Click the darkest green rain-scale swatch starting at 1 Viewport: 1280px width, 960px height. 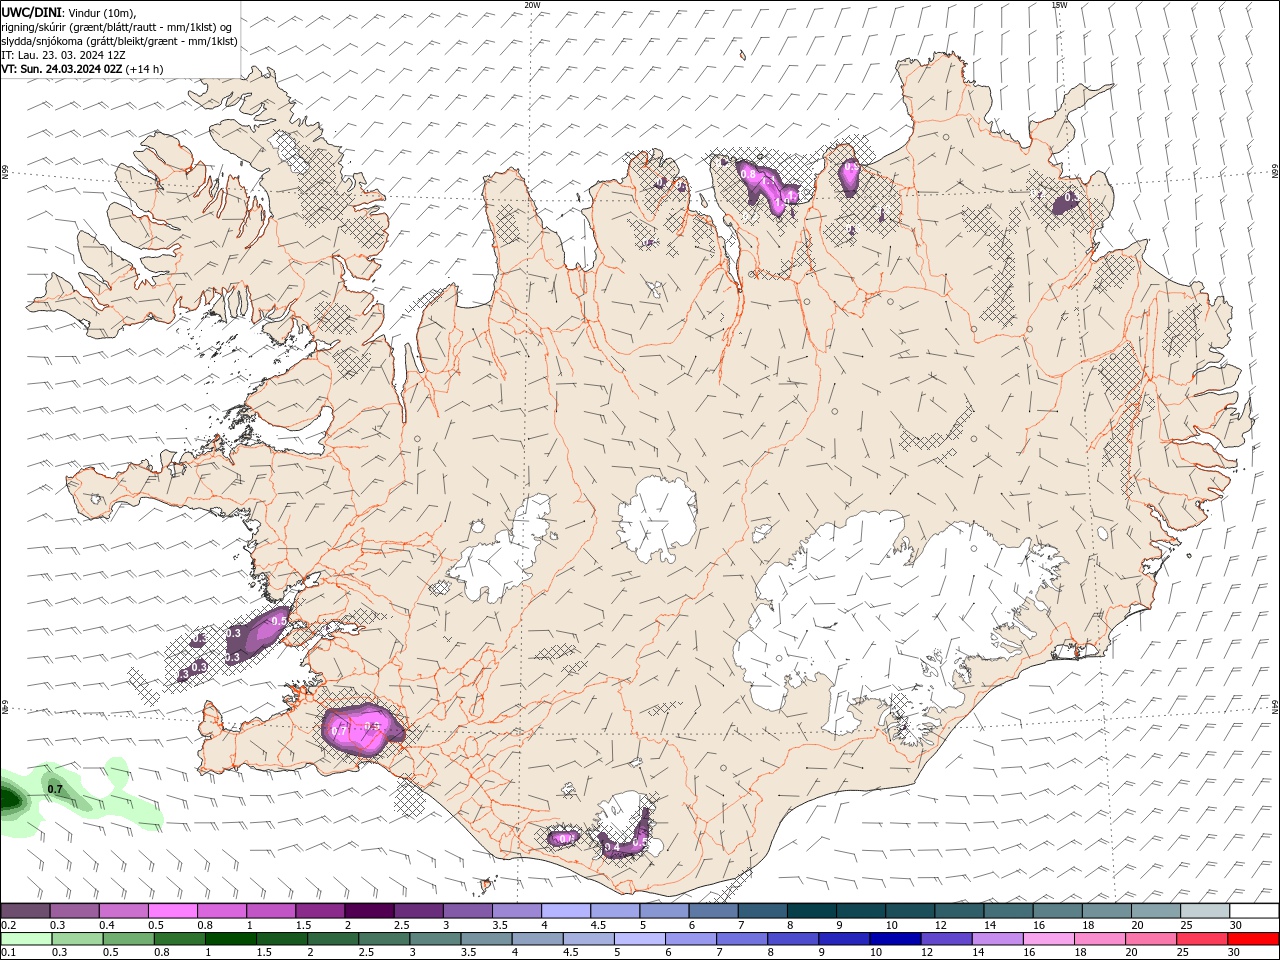(231, 939)
